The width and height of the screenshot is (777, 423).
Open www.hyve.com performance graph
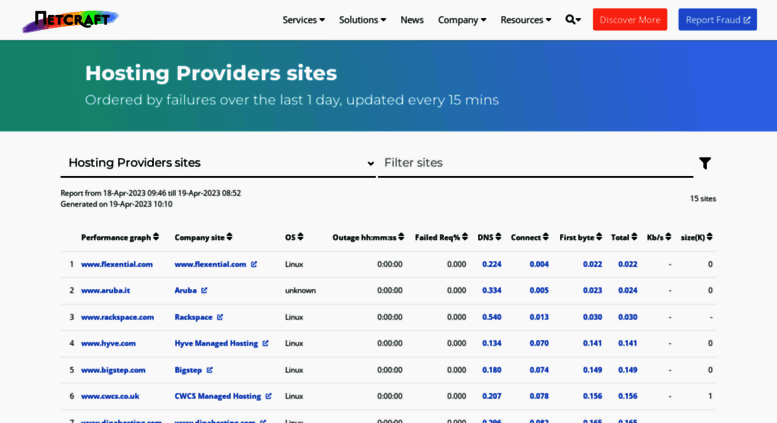(108, 343)
